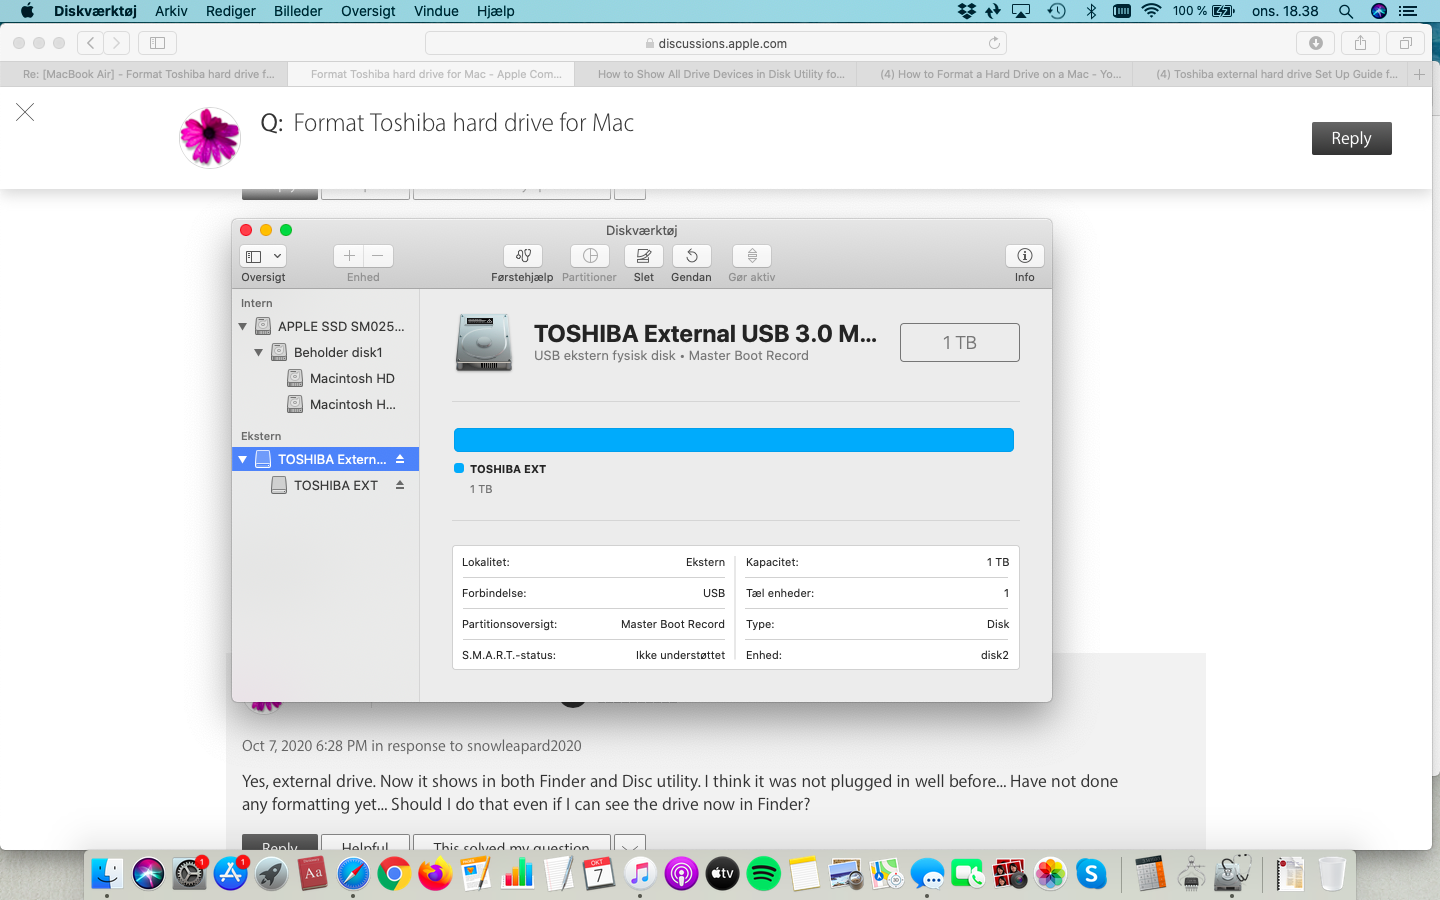This screenshot has height=900, width=1440.
Task: Open Safari's Downloads button
Action: pos(1316,43)
